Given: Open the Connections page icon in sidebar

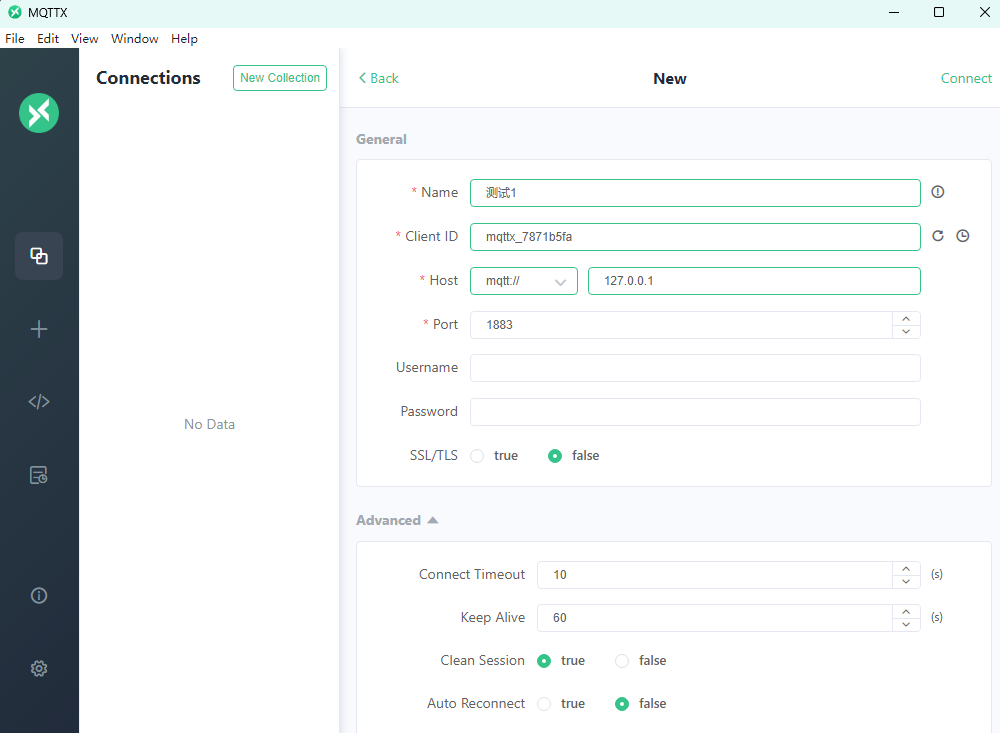Looking at the screenshot, I should (x=39, y=256).
